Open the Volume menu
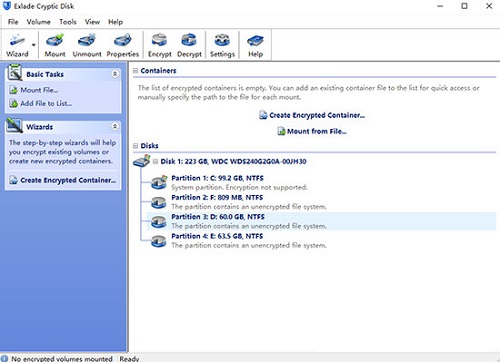Screen dimensions: 500x362 tap(39, 22)
